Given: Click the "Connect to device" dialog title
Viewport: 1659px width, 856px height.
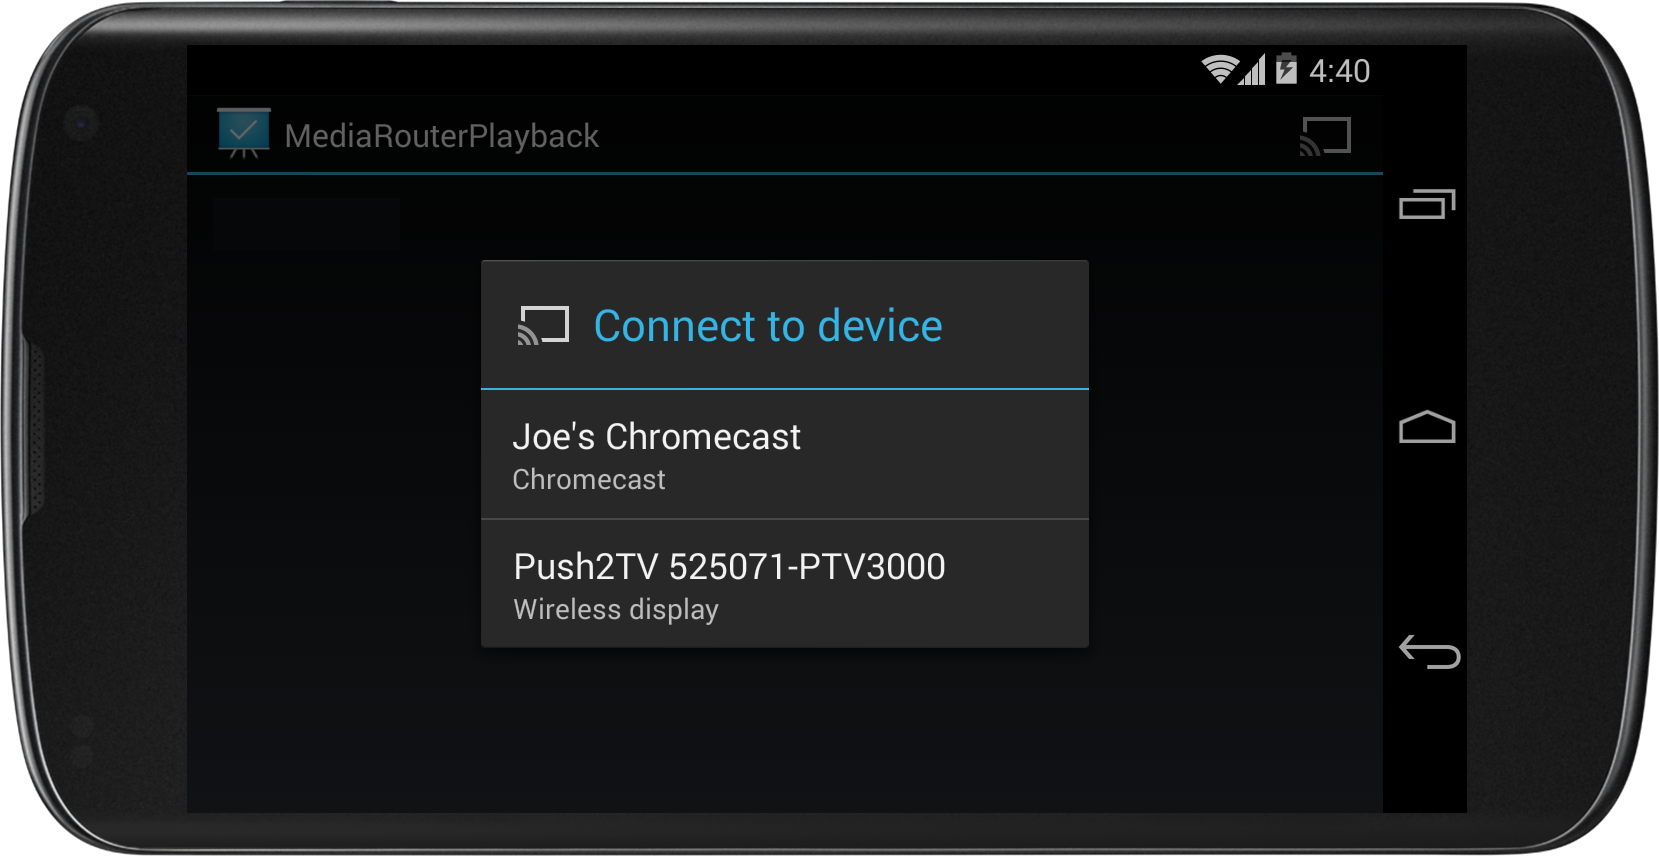Looking at the screenshot, I should 767,326.
